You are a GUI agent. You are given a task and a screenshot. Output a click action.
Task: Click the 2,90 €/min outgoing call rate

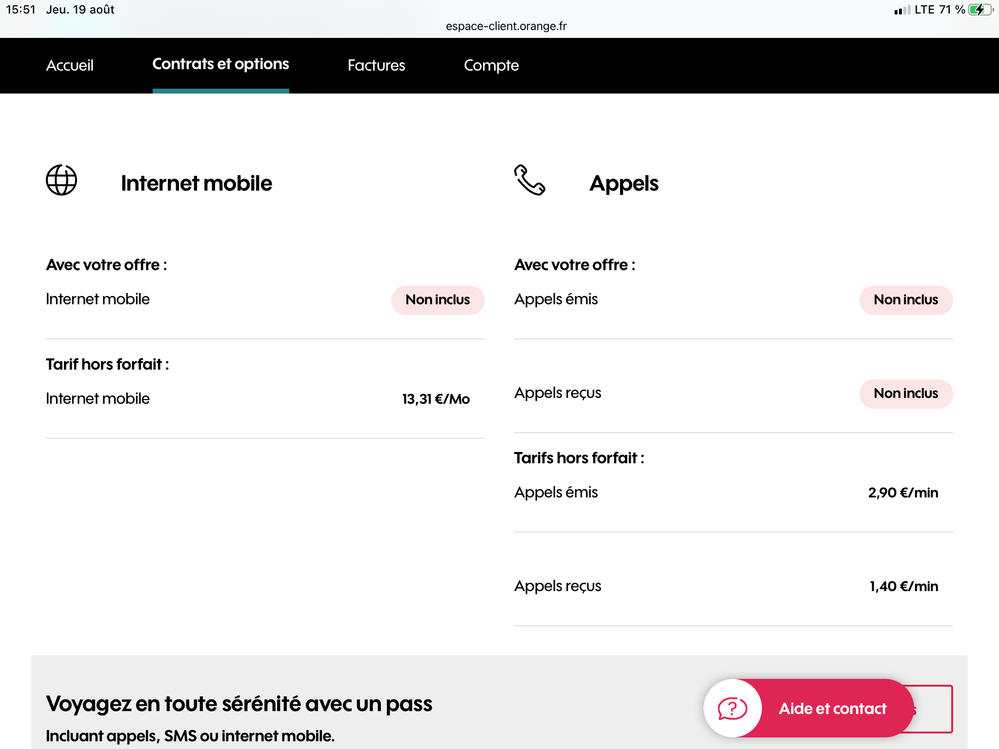(903, 493)
